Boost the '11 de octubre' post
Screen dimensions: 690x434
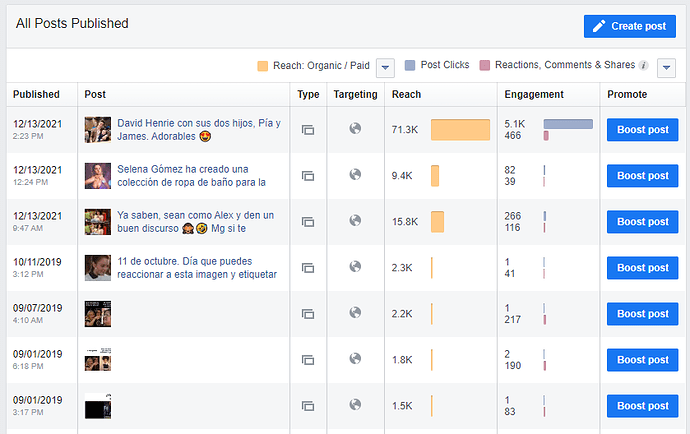pyautogui.click(x=642, y=268)
